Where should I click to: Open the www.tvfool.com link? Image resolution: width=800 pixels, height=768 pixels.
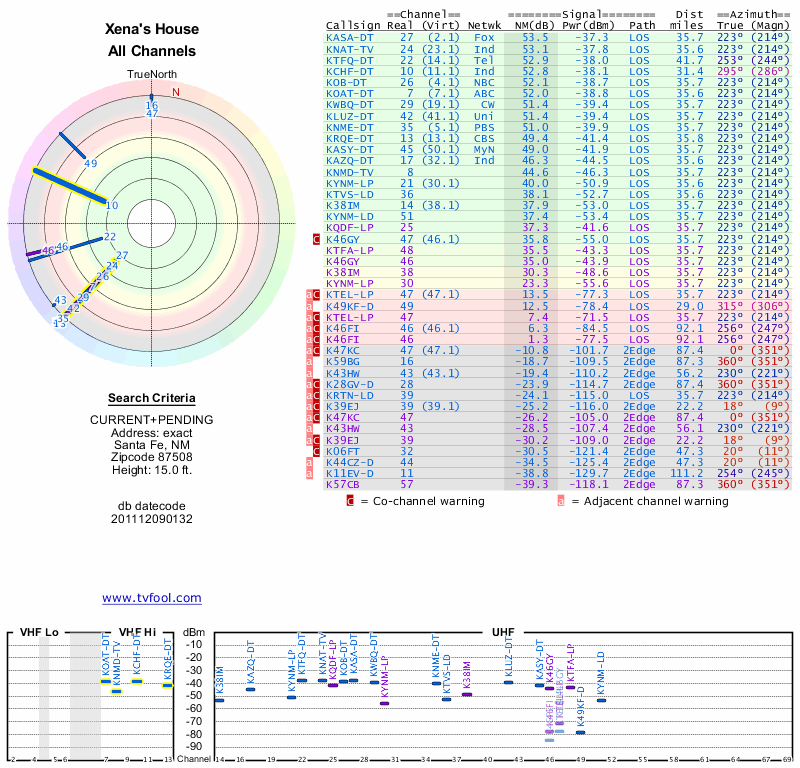[x=152, y=598]
